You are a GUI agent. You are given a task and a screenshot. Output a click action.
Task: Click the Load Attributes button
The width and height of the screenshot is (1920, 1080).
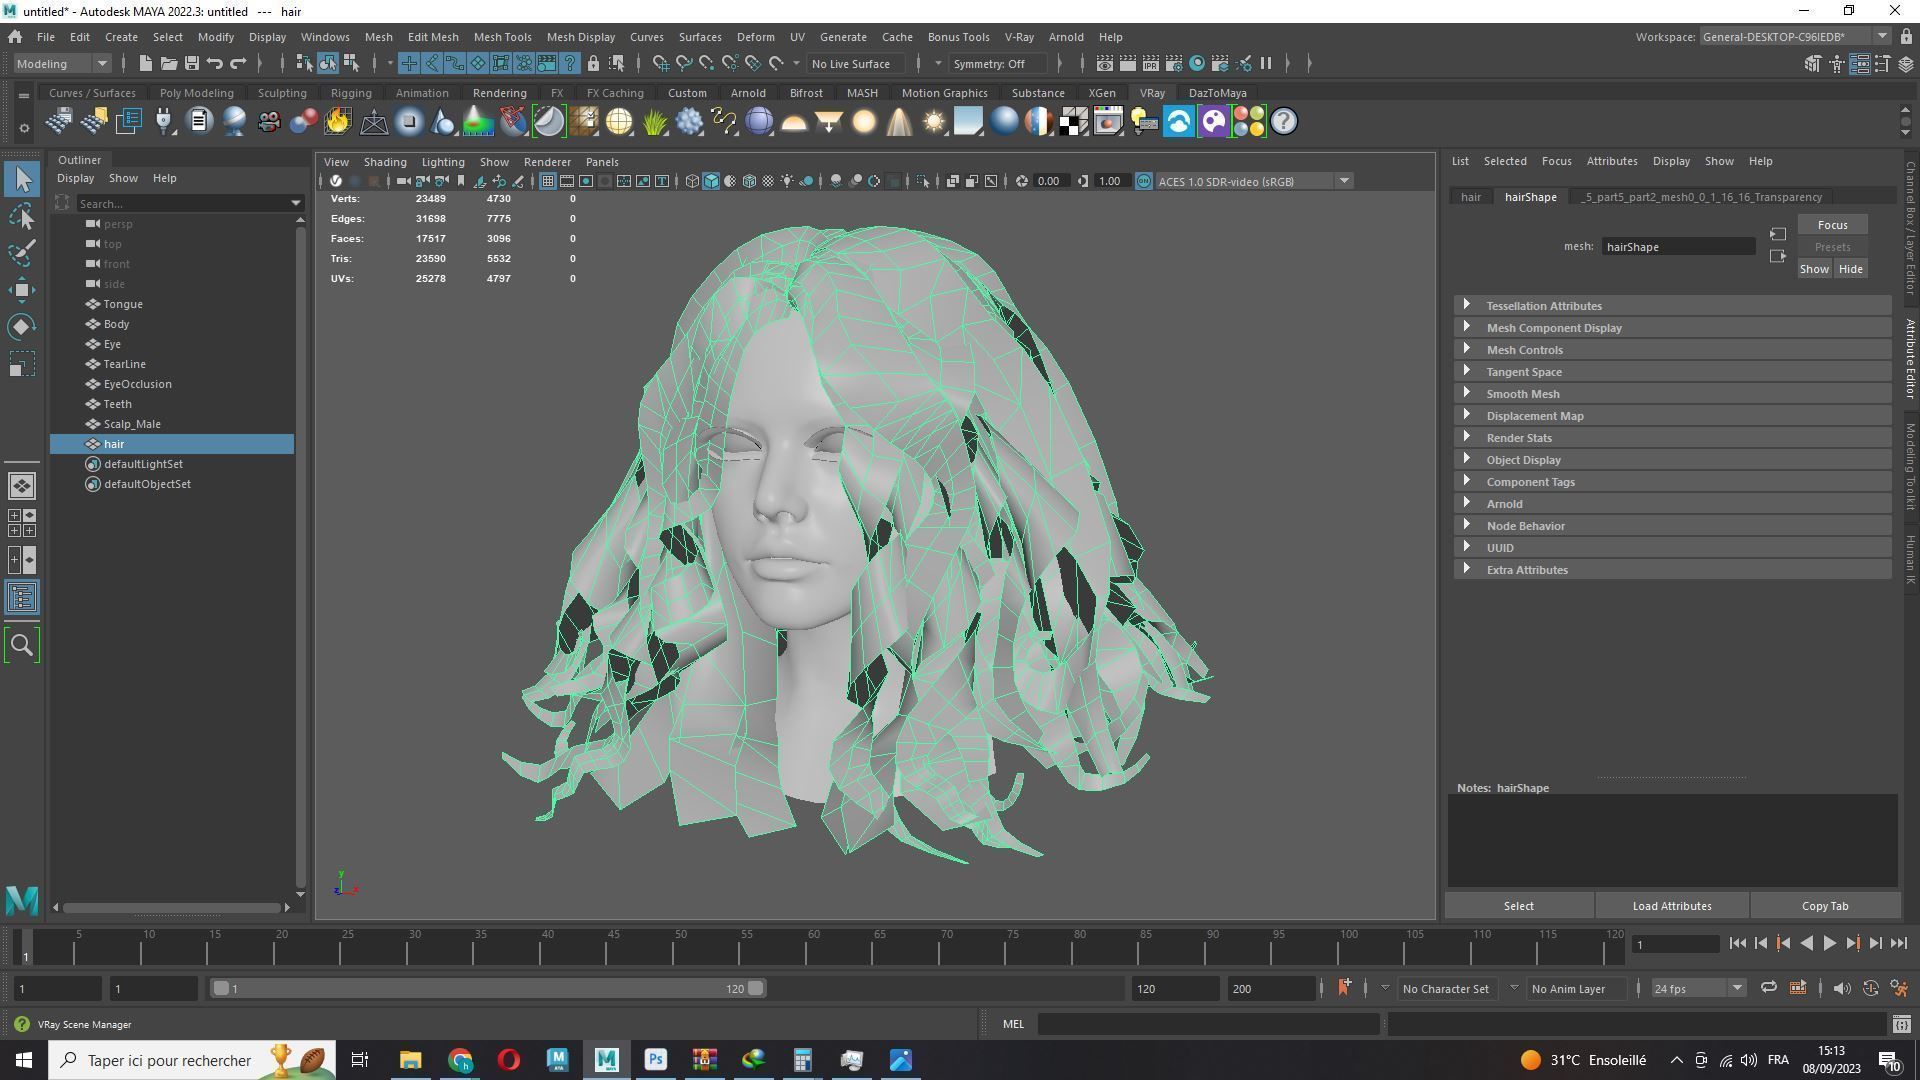click(1672, 906)
